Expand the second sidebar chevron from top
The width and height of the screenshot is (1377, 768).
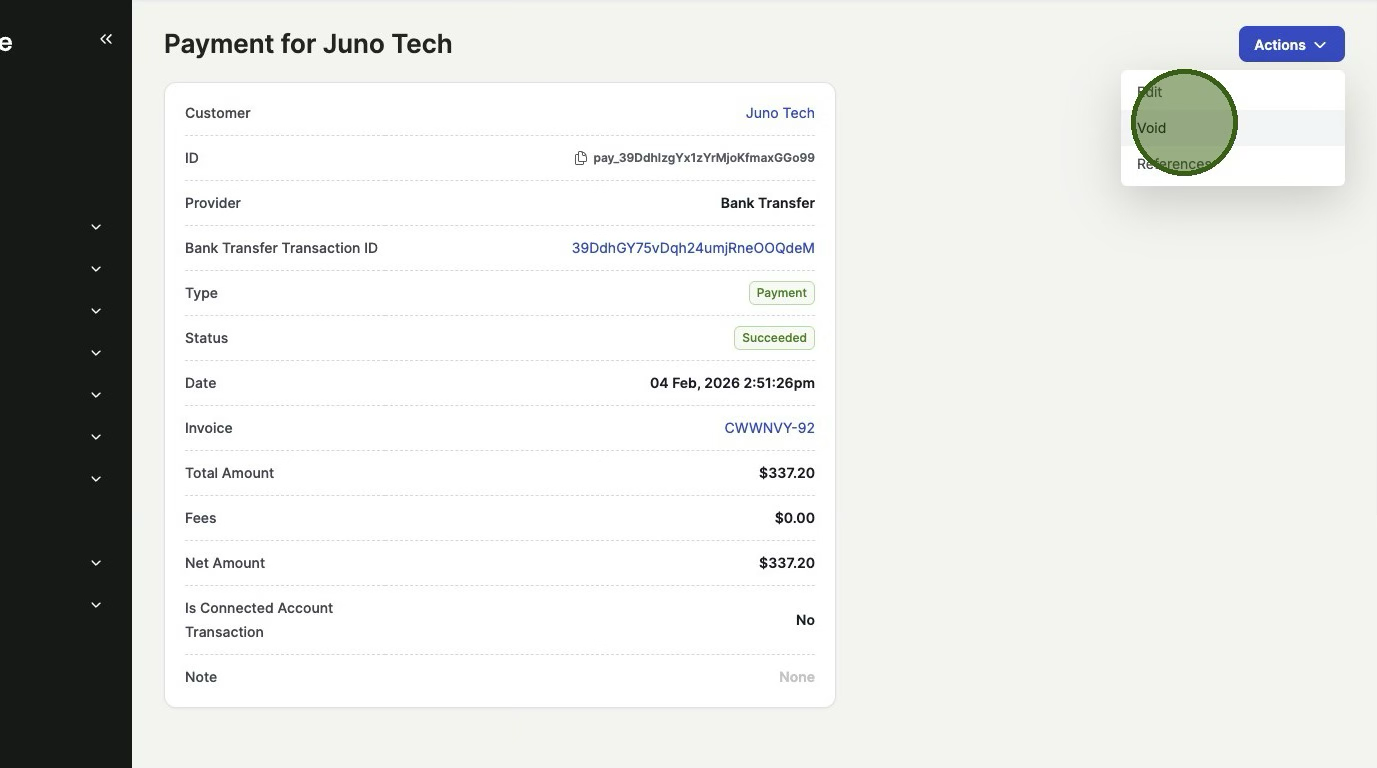[96, 269]
